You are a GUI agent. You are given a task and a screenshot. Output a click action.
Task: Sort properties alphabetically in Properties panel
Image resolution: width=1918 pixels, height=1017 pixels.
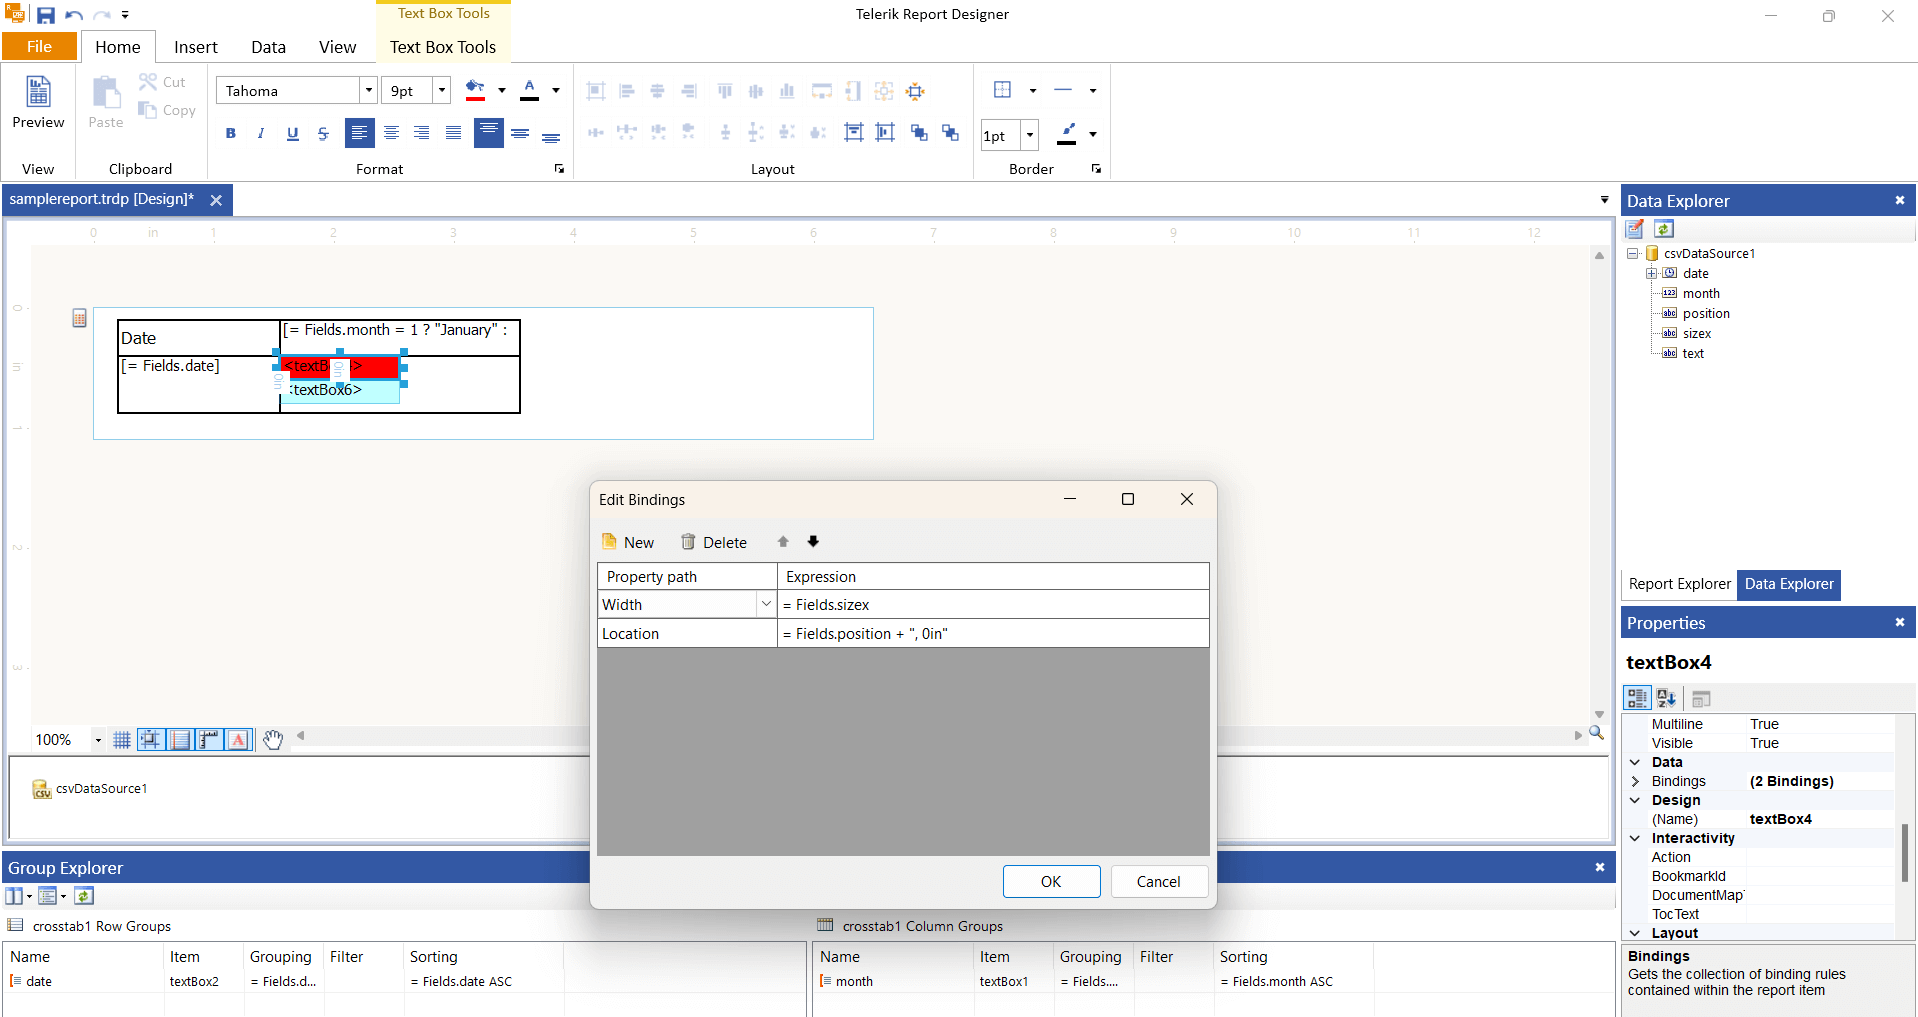pos(1666,698)
